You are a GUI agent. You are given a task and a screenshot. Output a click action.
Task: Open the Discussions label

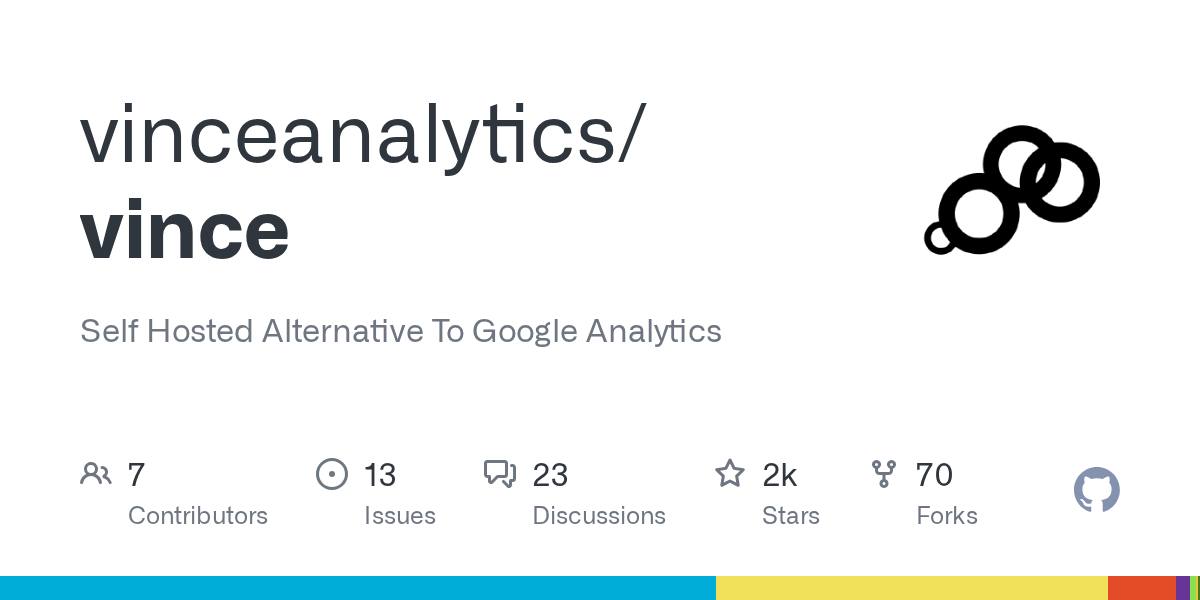click(599, 516)
